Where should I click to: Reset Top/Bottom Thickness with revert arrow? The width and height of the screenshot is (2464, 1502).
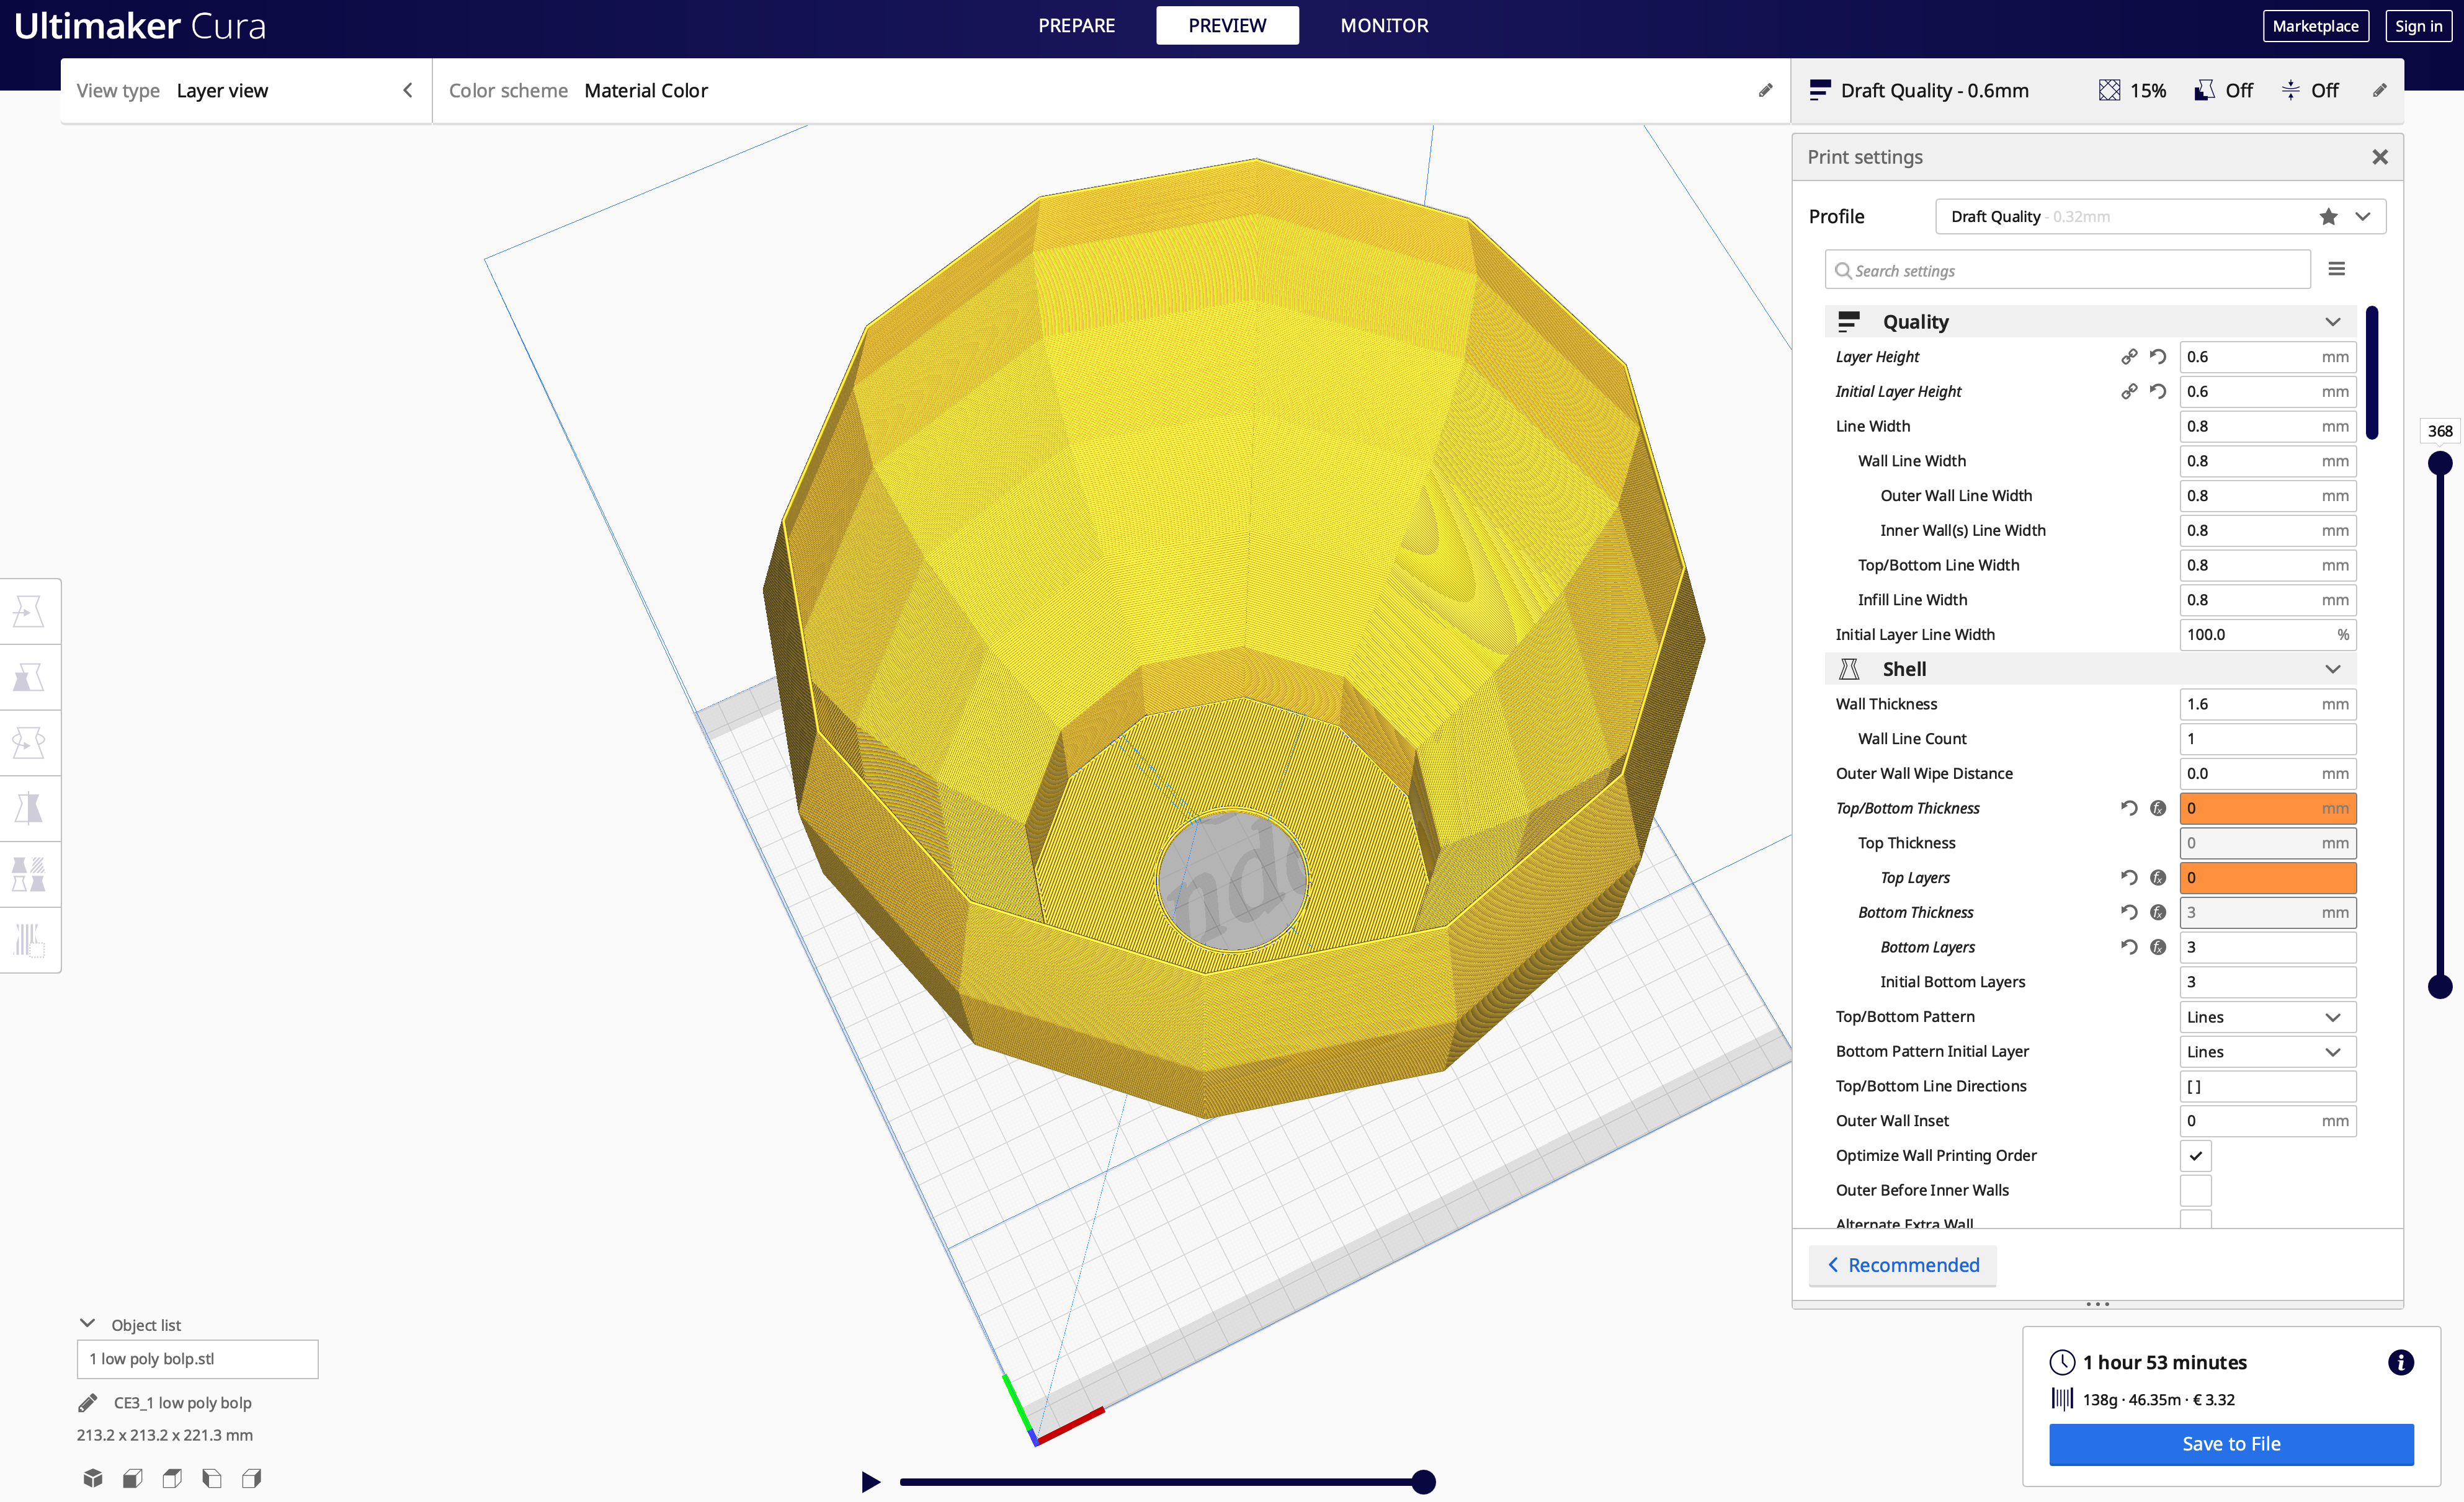2129,808
